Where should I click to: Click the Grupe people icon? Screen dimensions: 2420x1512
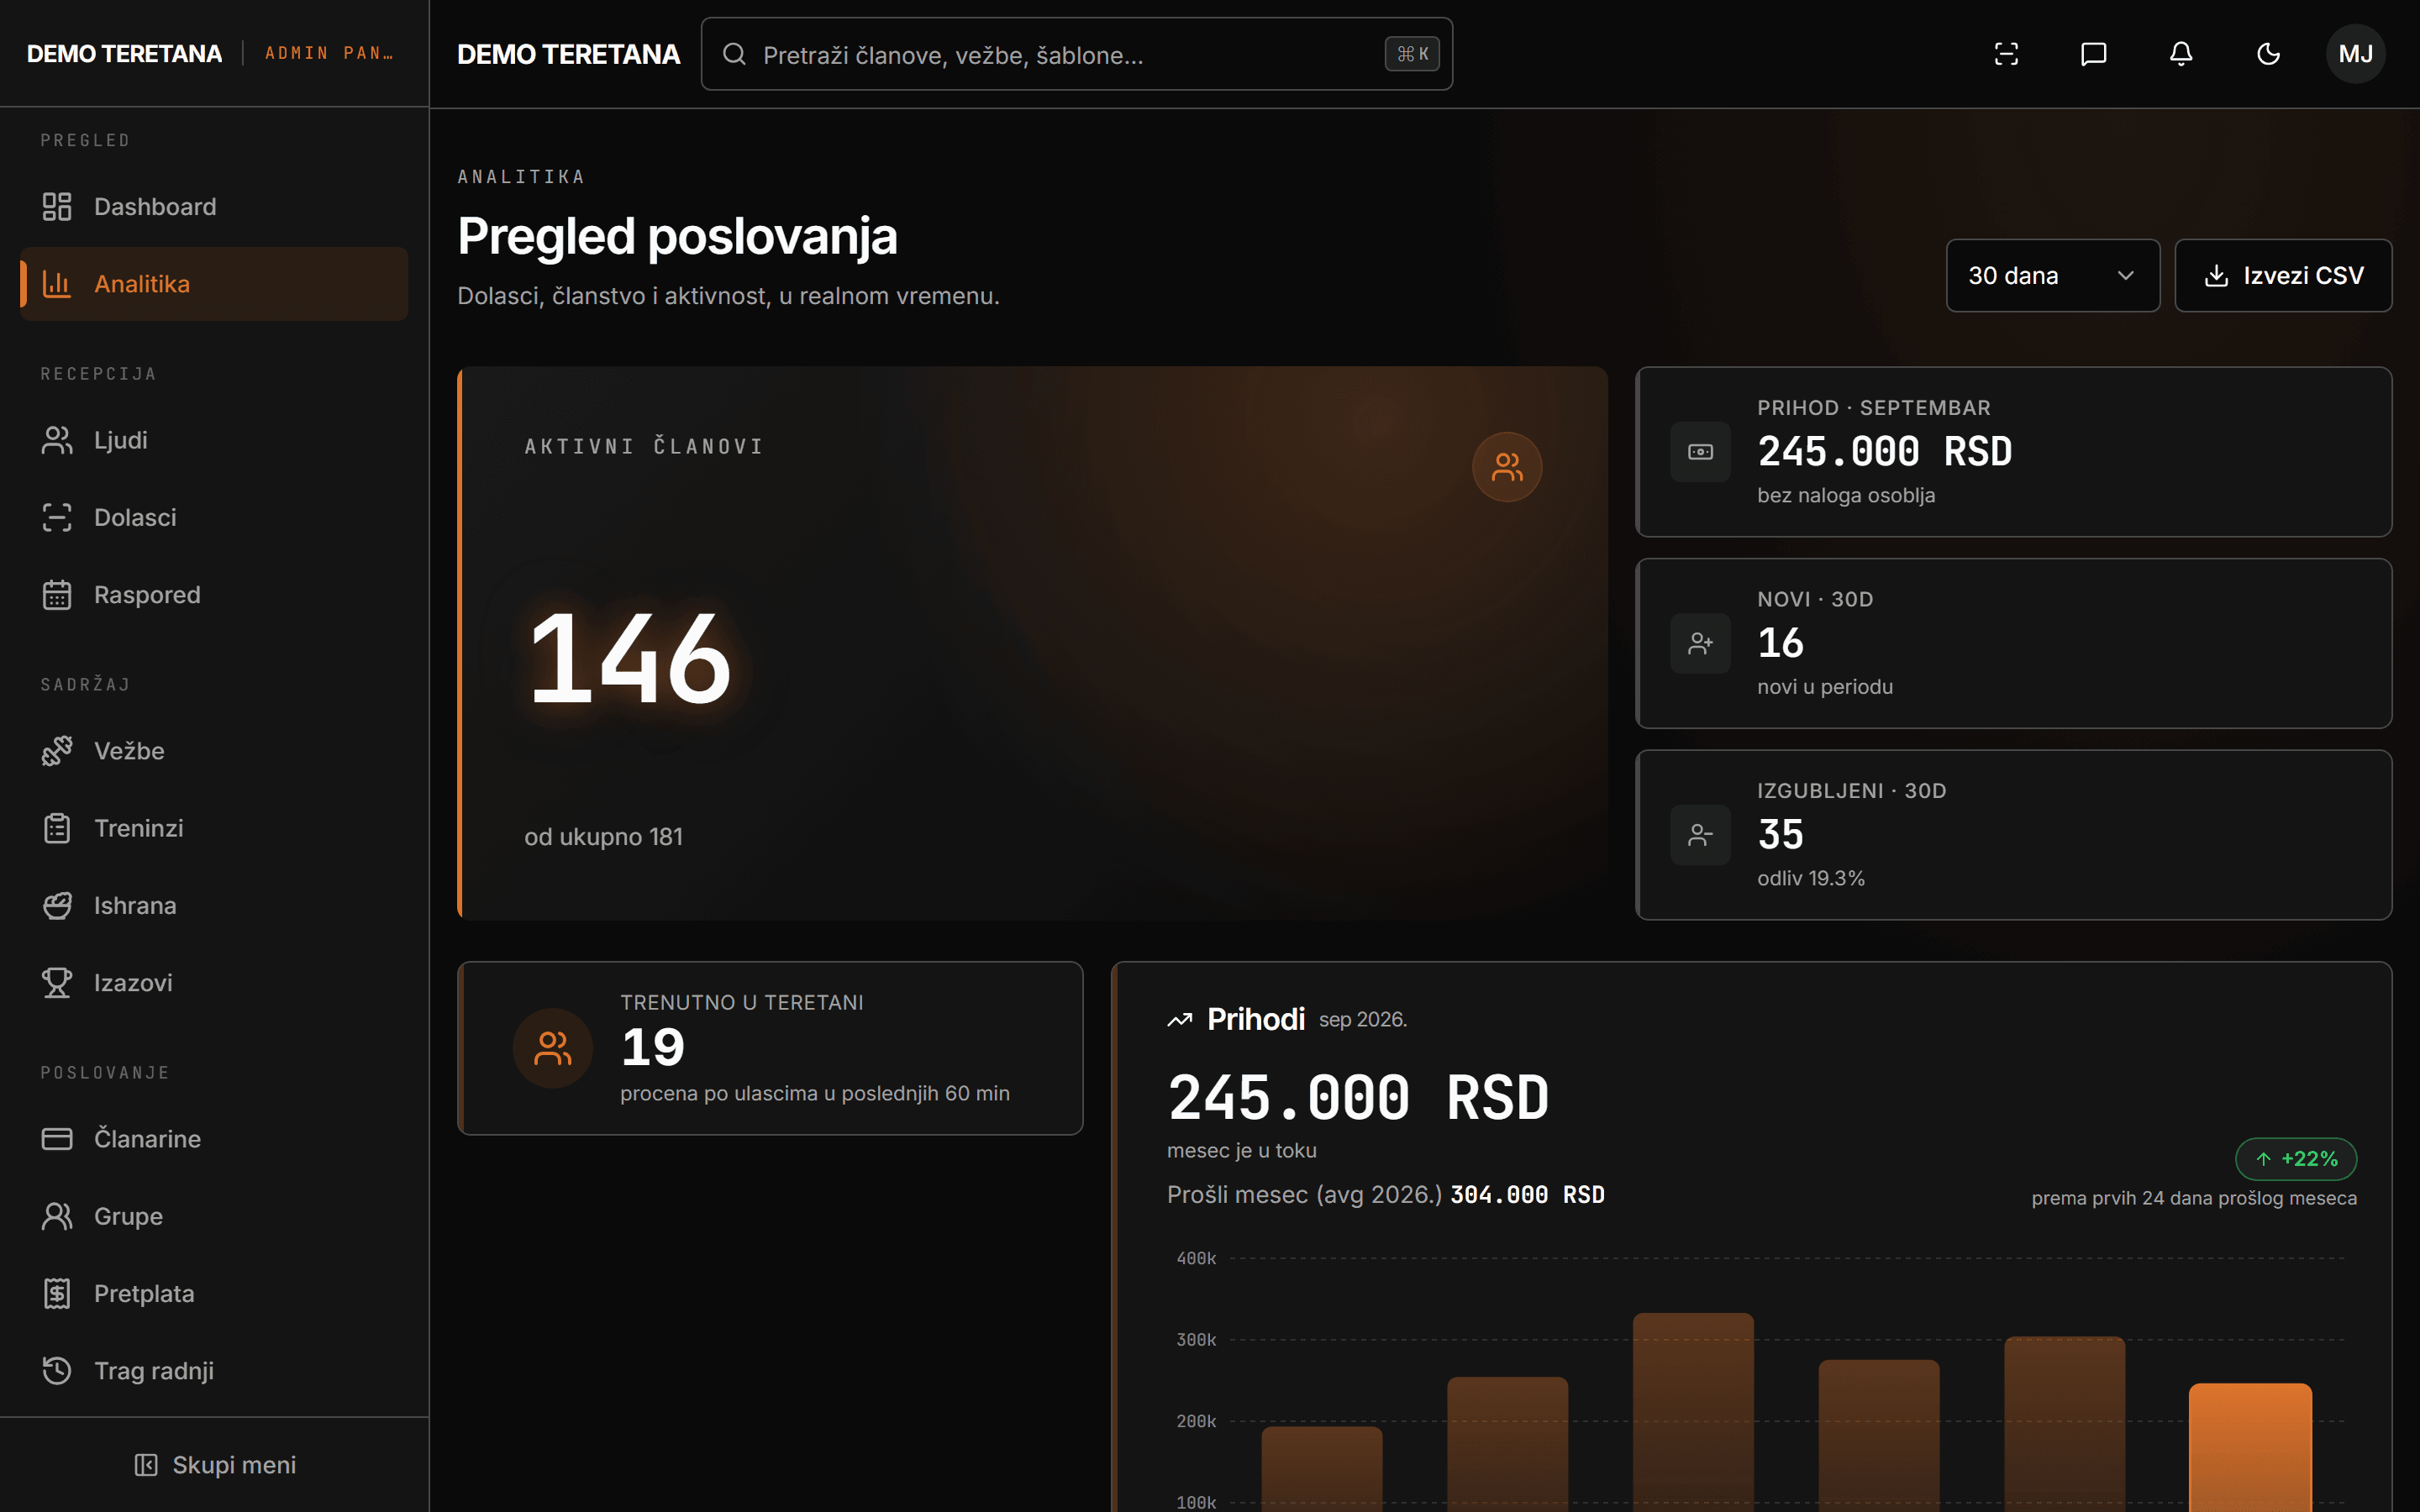[x=57, y=1216]
